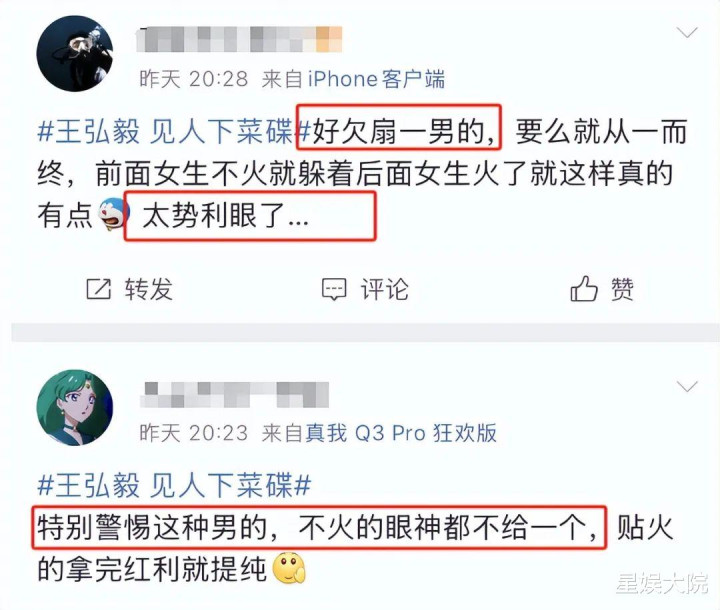This screenshot has height=610, width=720.
Task: Open the first #王弘毅 见人下菜碟# hashtag
Action: coord(174,131)
